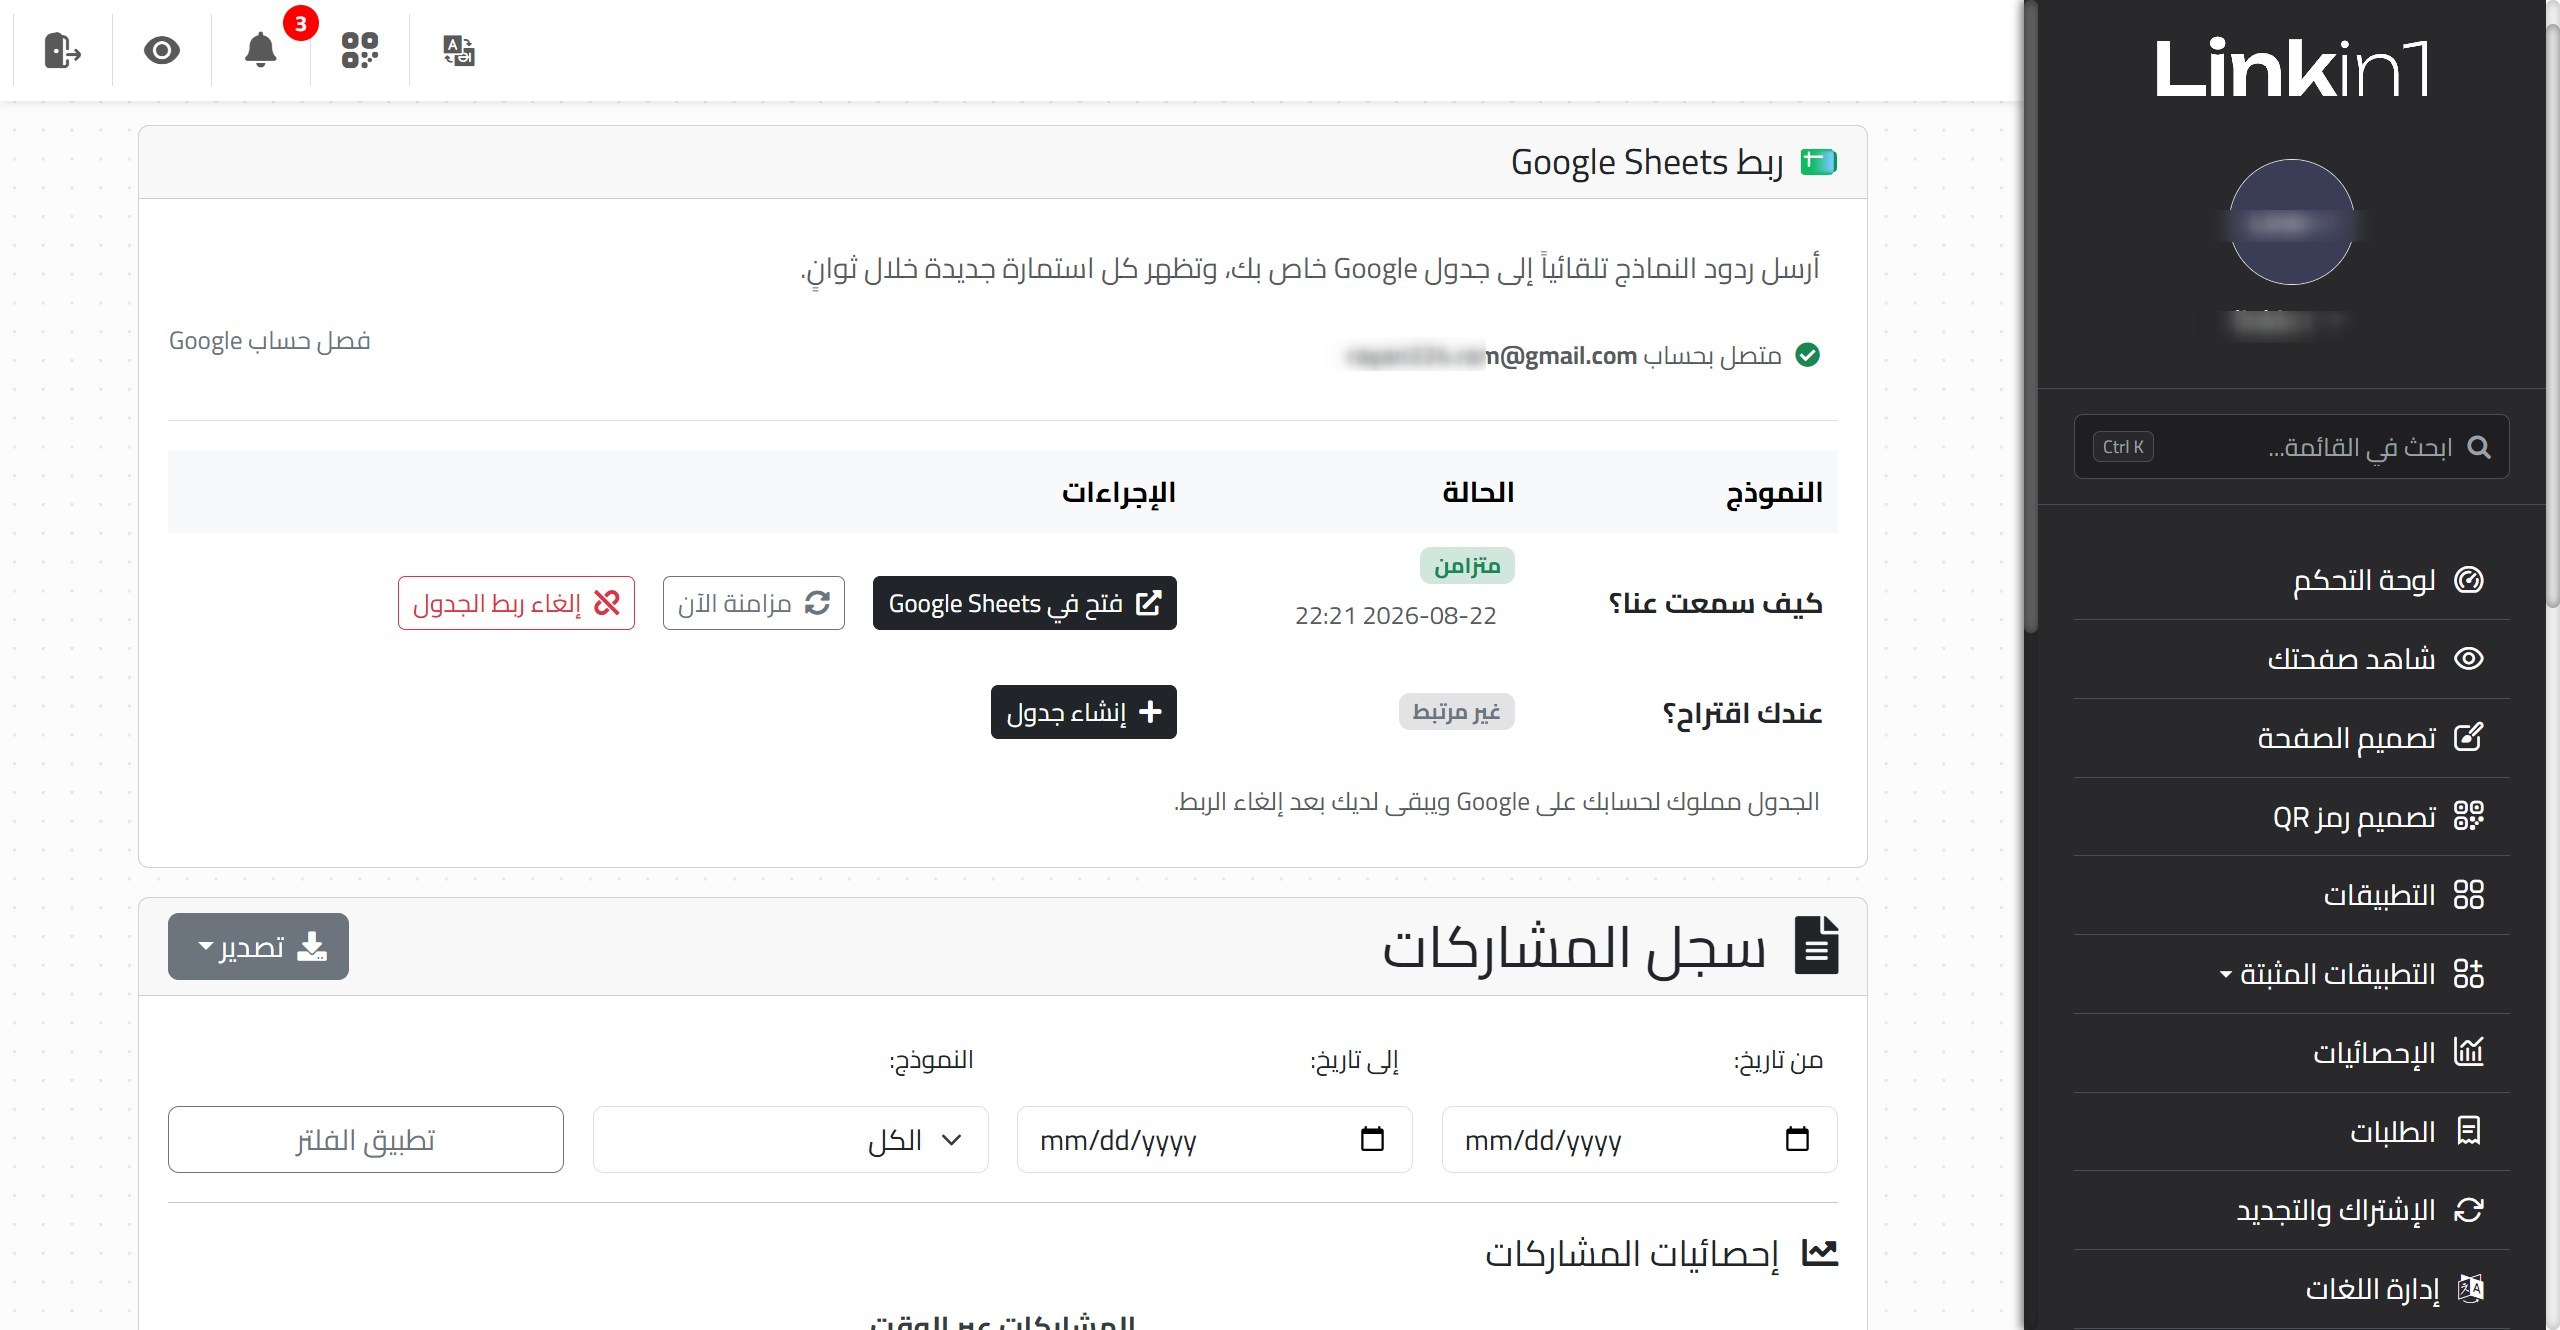Click the سجل المشاركات document icon
This screenshot has height=1330, width=2560.
[x=1817, y=945]
